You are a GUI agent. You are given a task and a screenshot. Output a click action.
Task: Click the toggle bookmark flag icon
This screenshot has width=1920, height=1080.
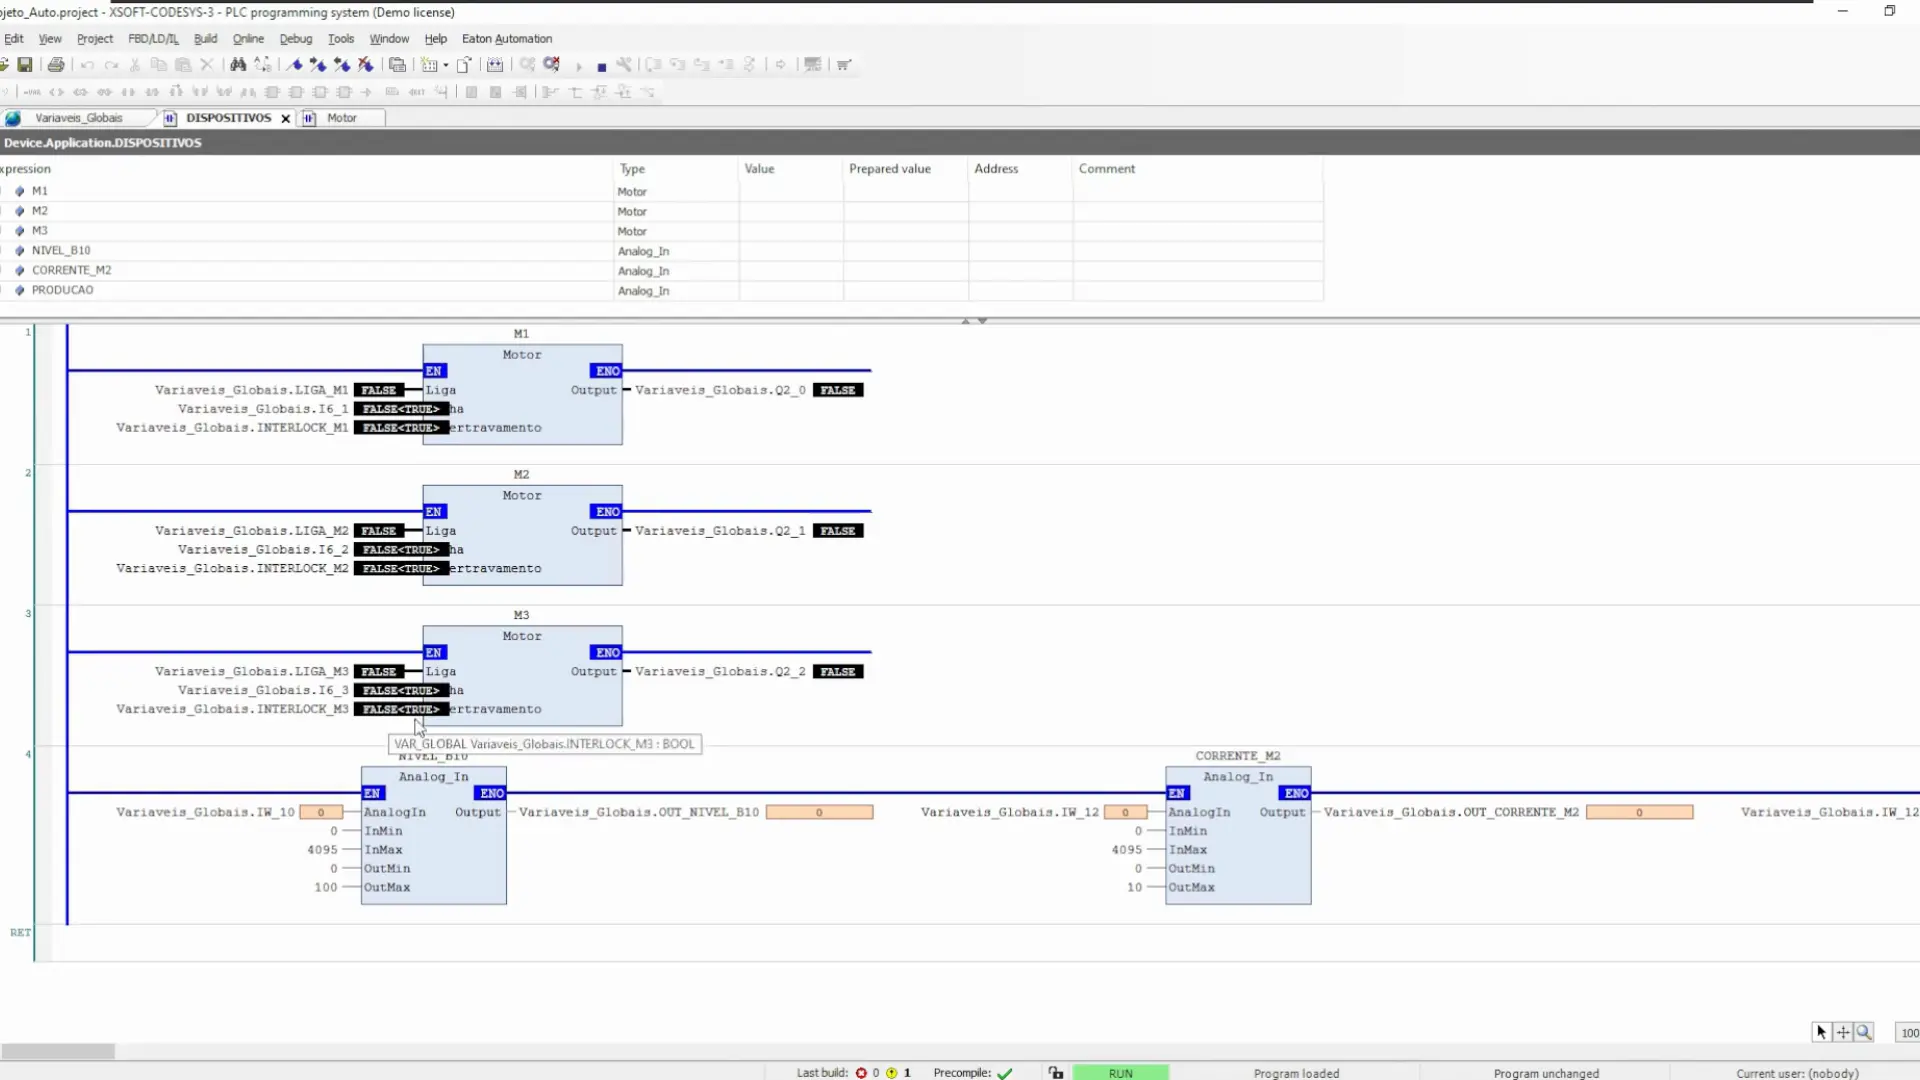pos(294,65)
